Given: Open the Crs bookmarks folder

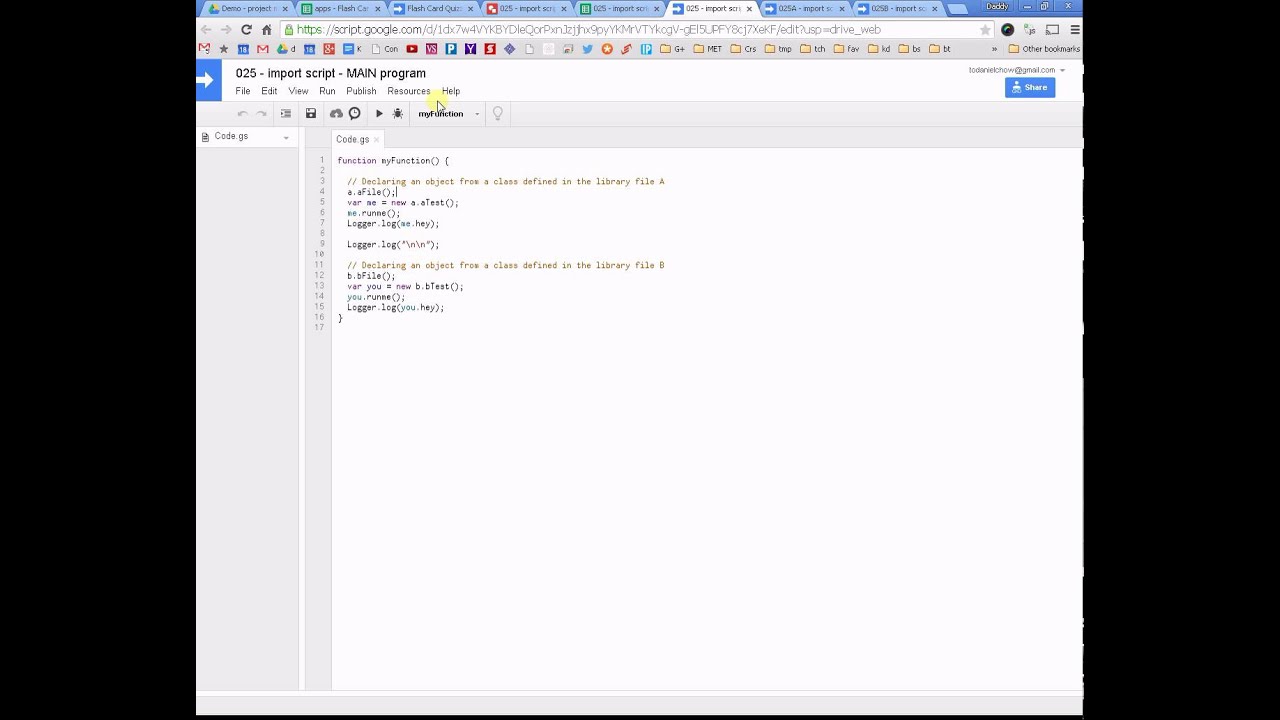Looking at the screenshot, I should pyautogui.click(x=744, y=49).
